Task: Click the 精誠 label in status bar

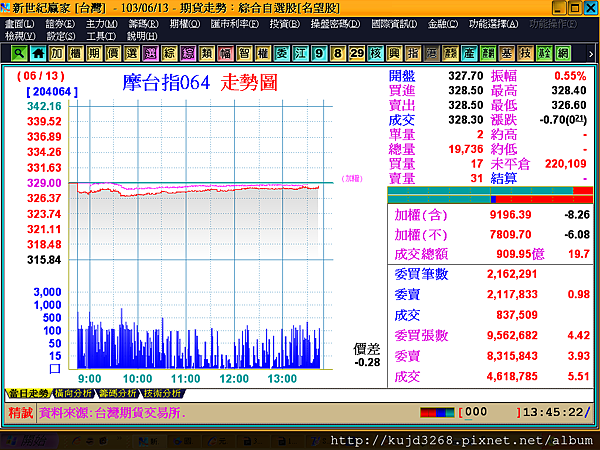Action: coord(20,413)
